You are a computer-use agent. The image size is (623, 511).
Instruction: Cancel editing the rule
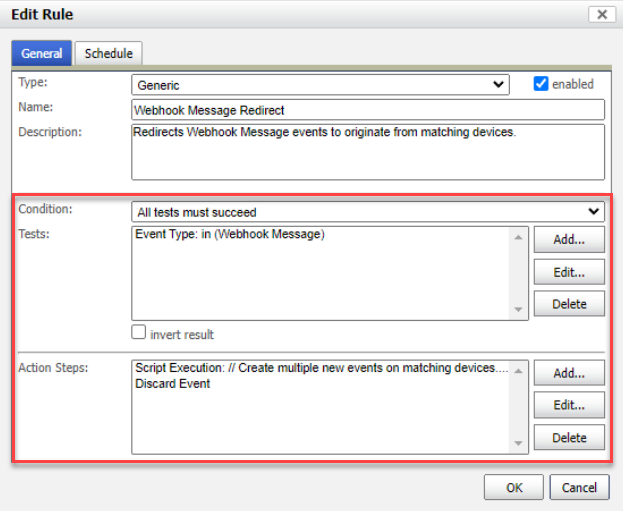coord(579,487)
